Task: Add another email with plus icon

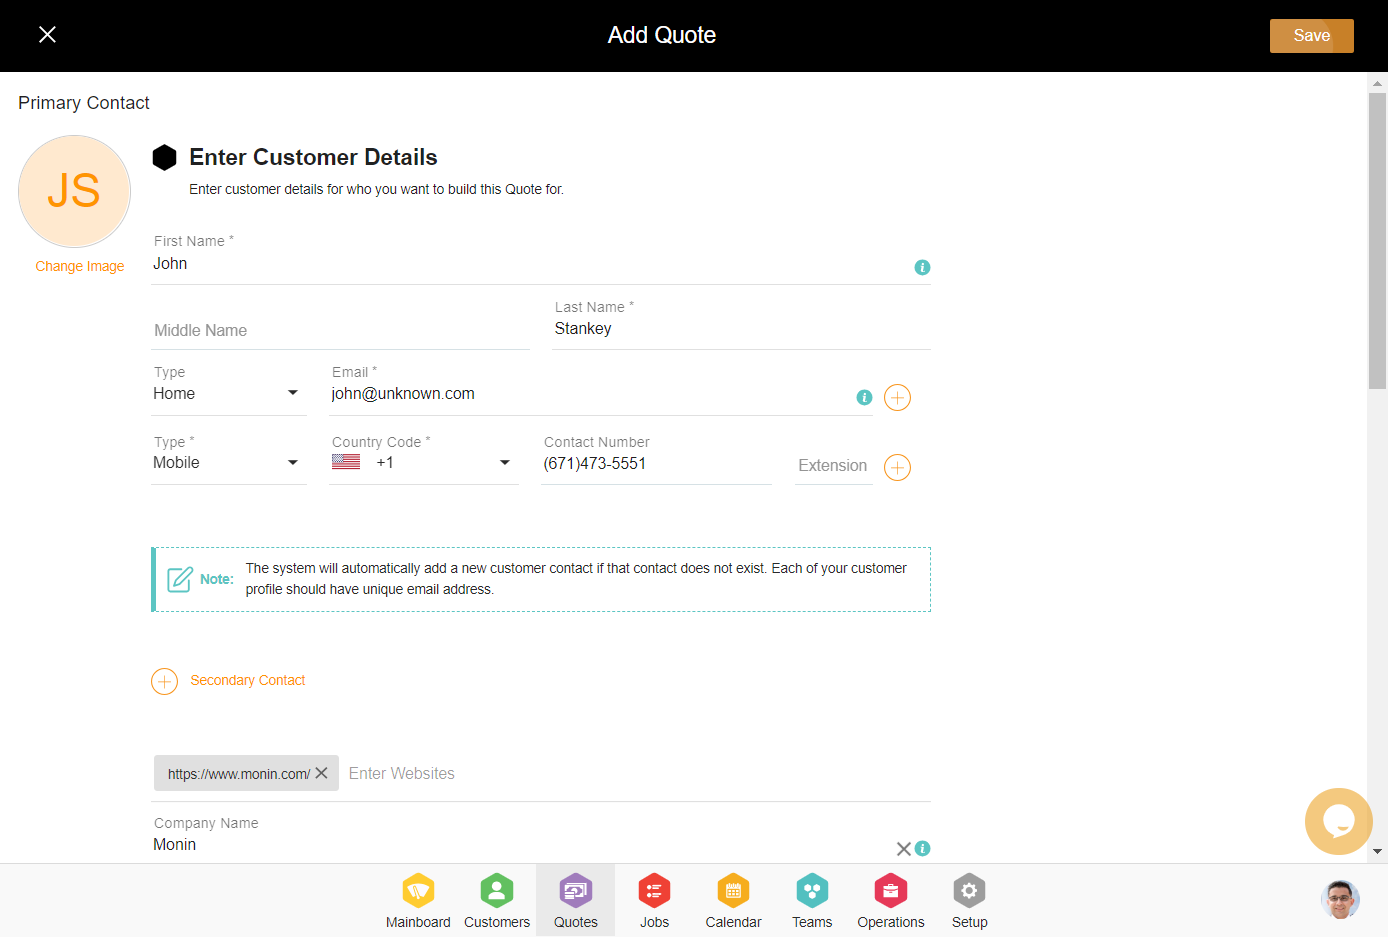Action: click(x=898, y=398)
